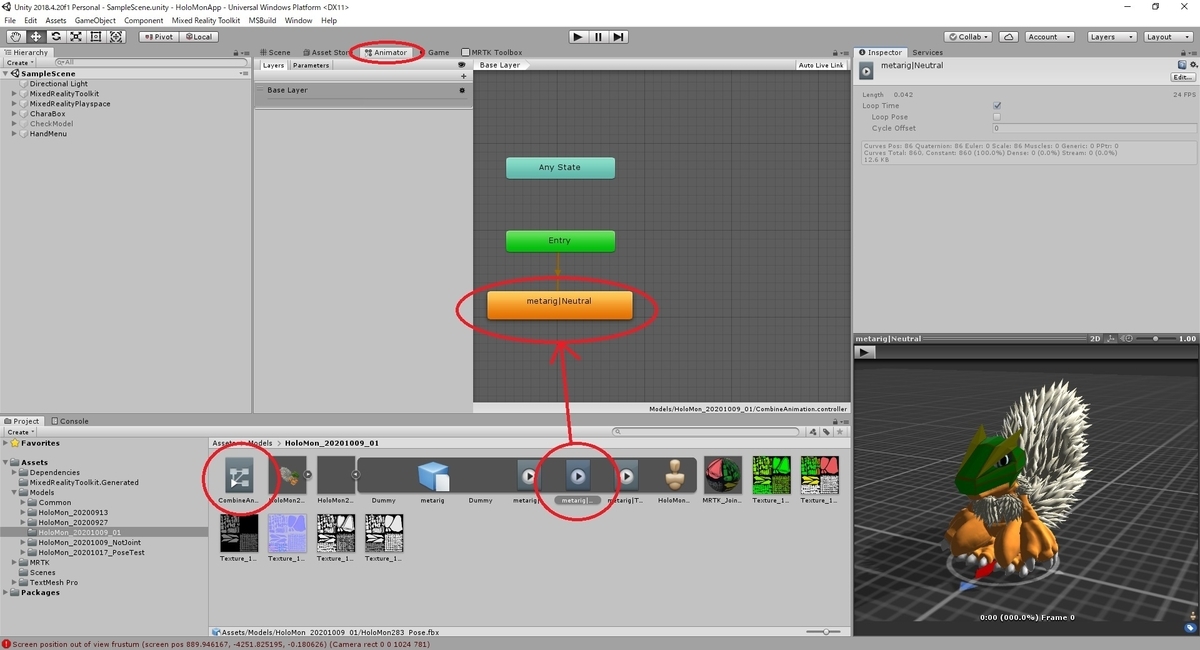
Task: Expand the HandMenu hierarchy item
Action: tap(15, 134)
